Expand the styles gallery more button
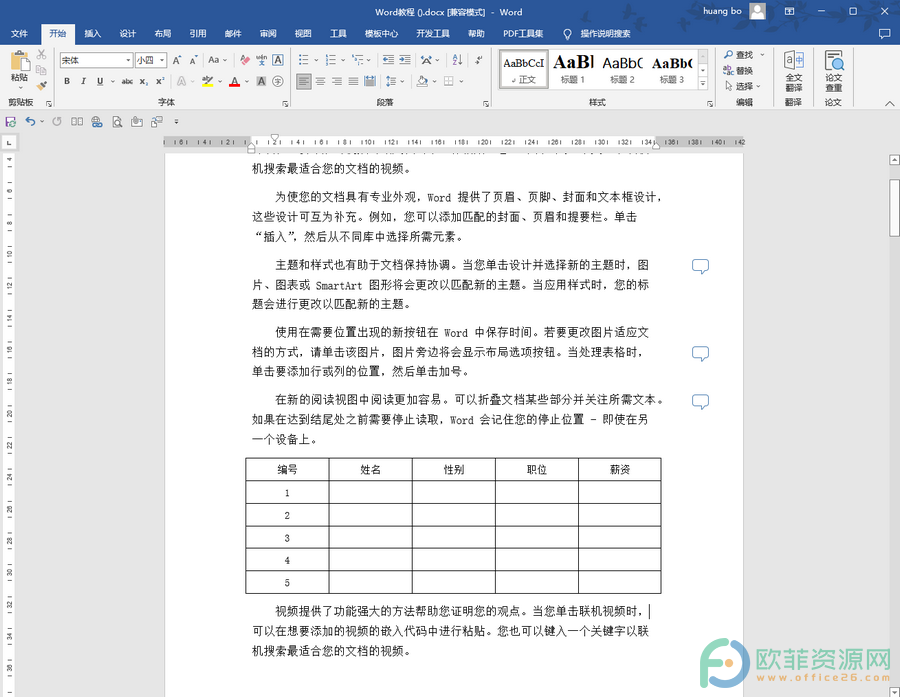The height and width of the screenshot is (697, 900). [x=703, y=83]
